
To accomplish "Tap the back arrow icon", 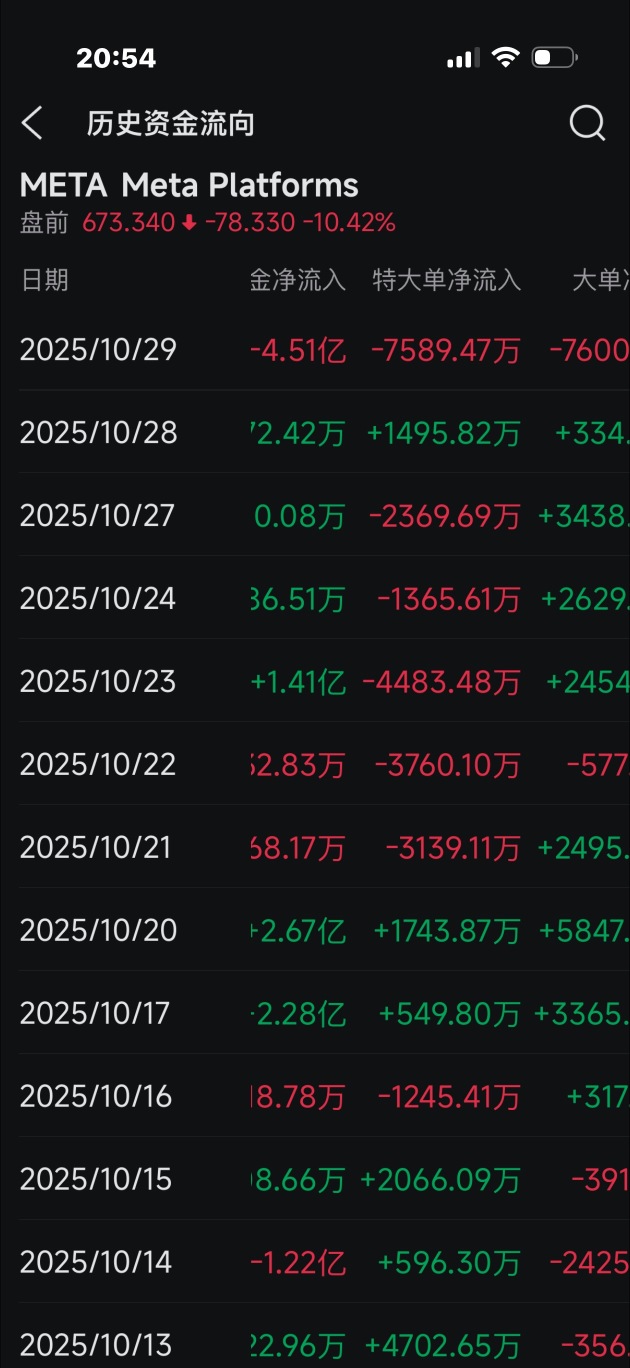I will coord(32,124).
